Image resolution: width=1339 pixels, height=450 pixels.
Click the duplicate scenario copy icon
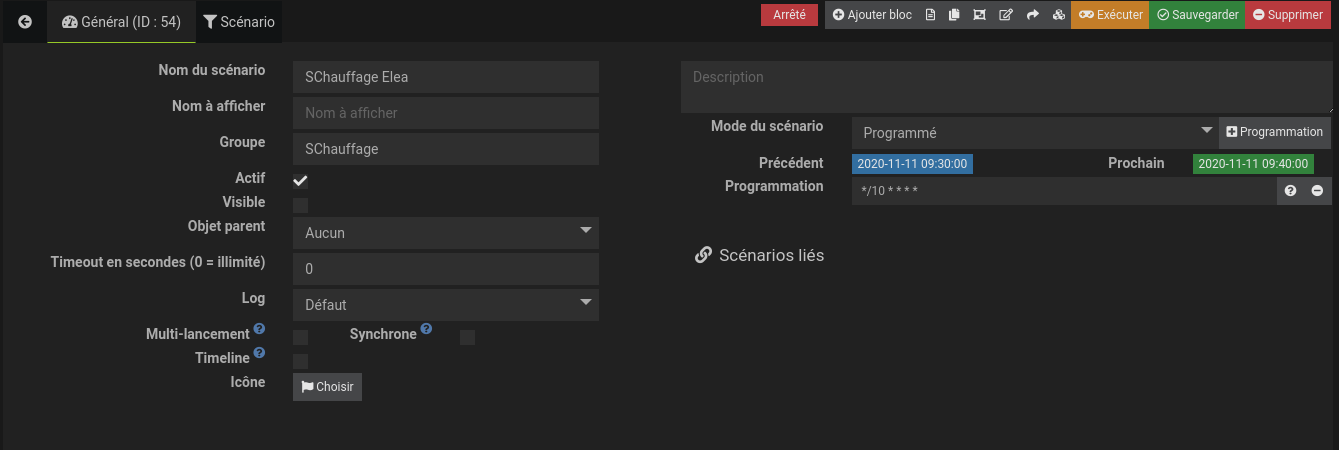tap(954, 15)
